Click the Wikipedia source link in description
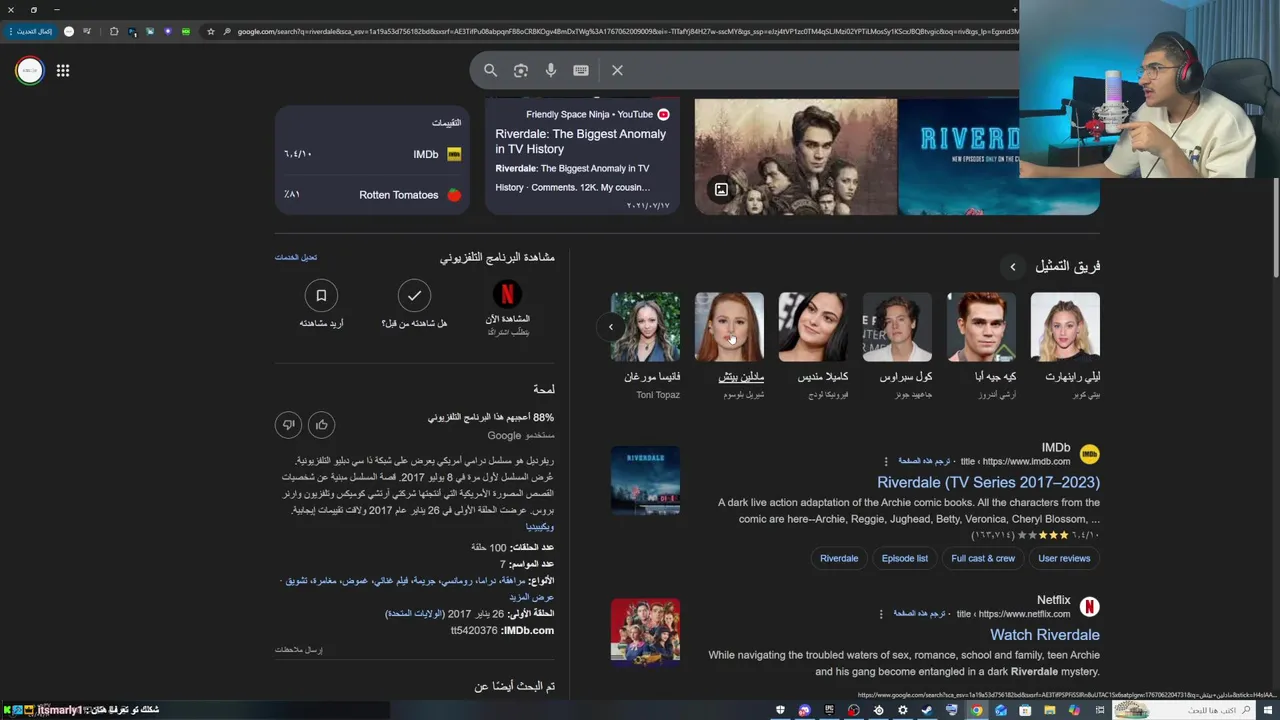Viewport: 1280px width, 720px height. 539,527
